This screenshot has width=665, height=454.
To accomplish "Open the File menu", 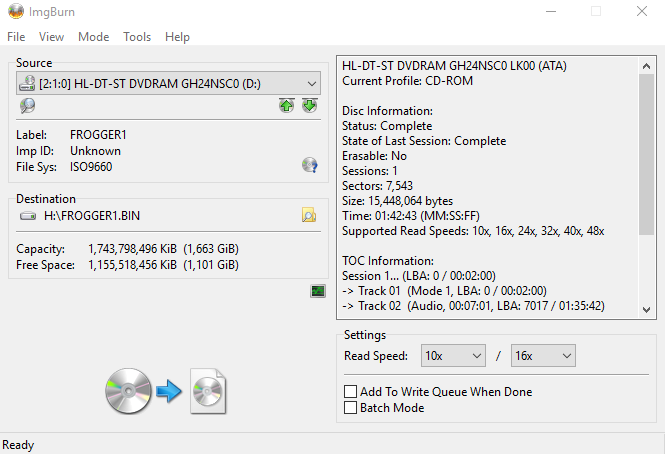I will click(16, 37).
